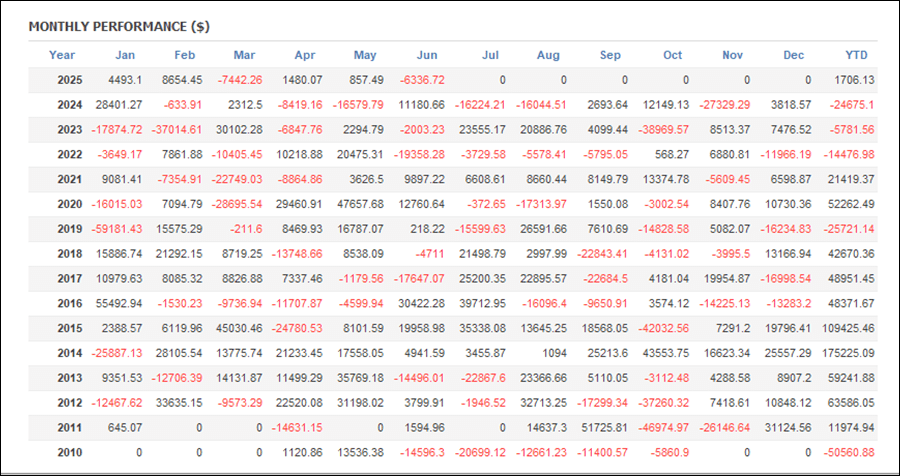
Task: Click the YTD column header
Action: pos(856,55)
